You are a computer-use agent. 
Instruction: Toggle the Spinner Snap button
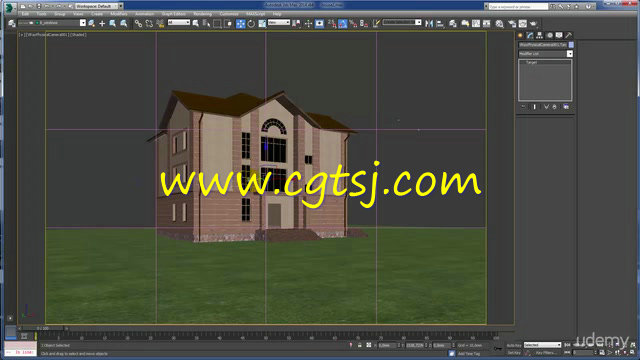(364, 24)
